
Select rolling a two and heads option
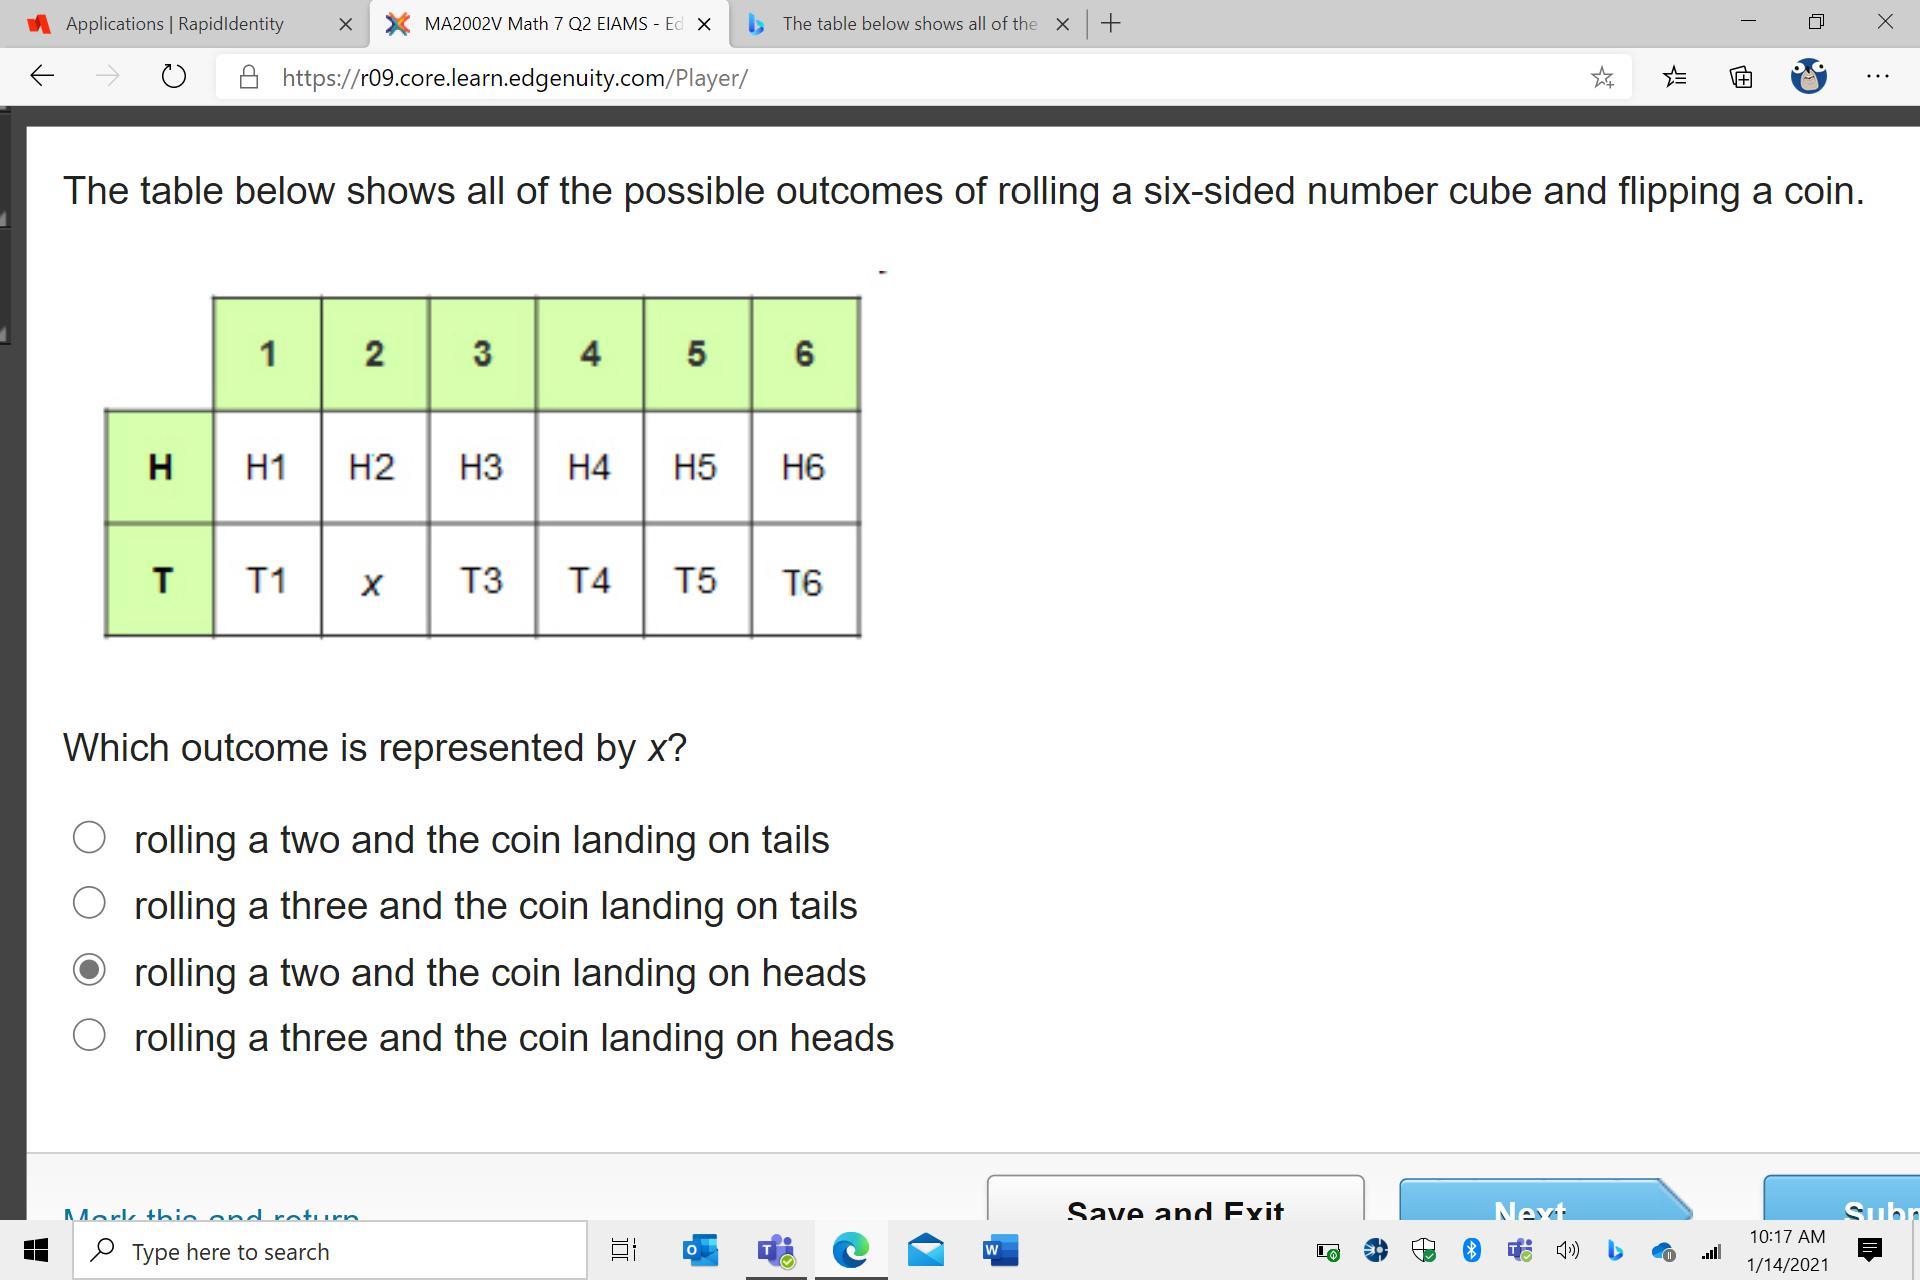pos(89,970)
